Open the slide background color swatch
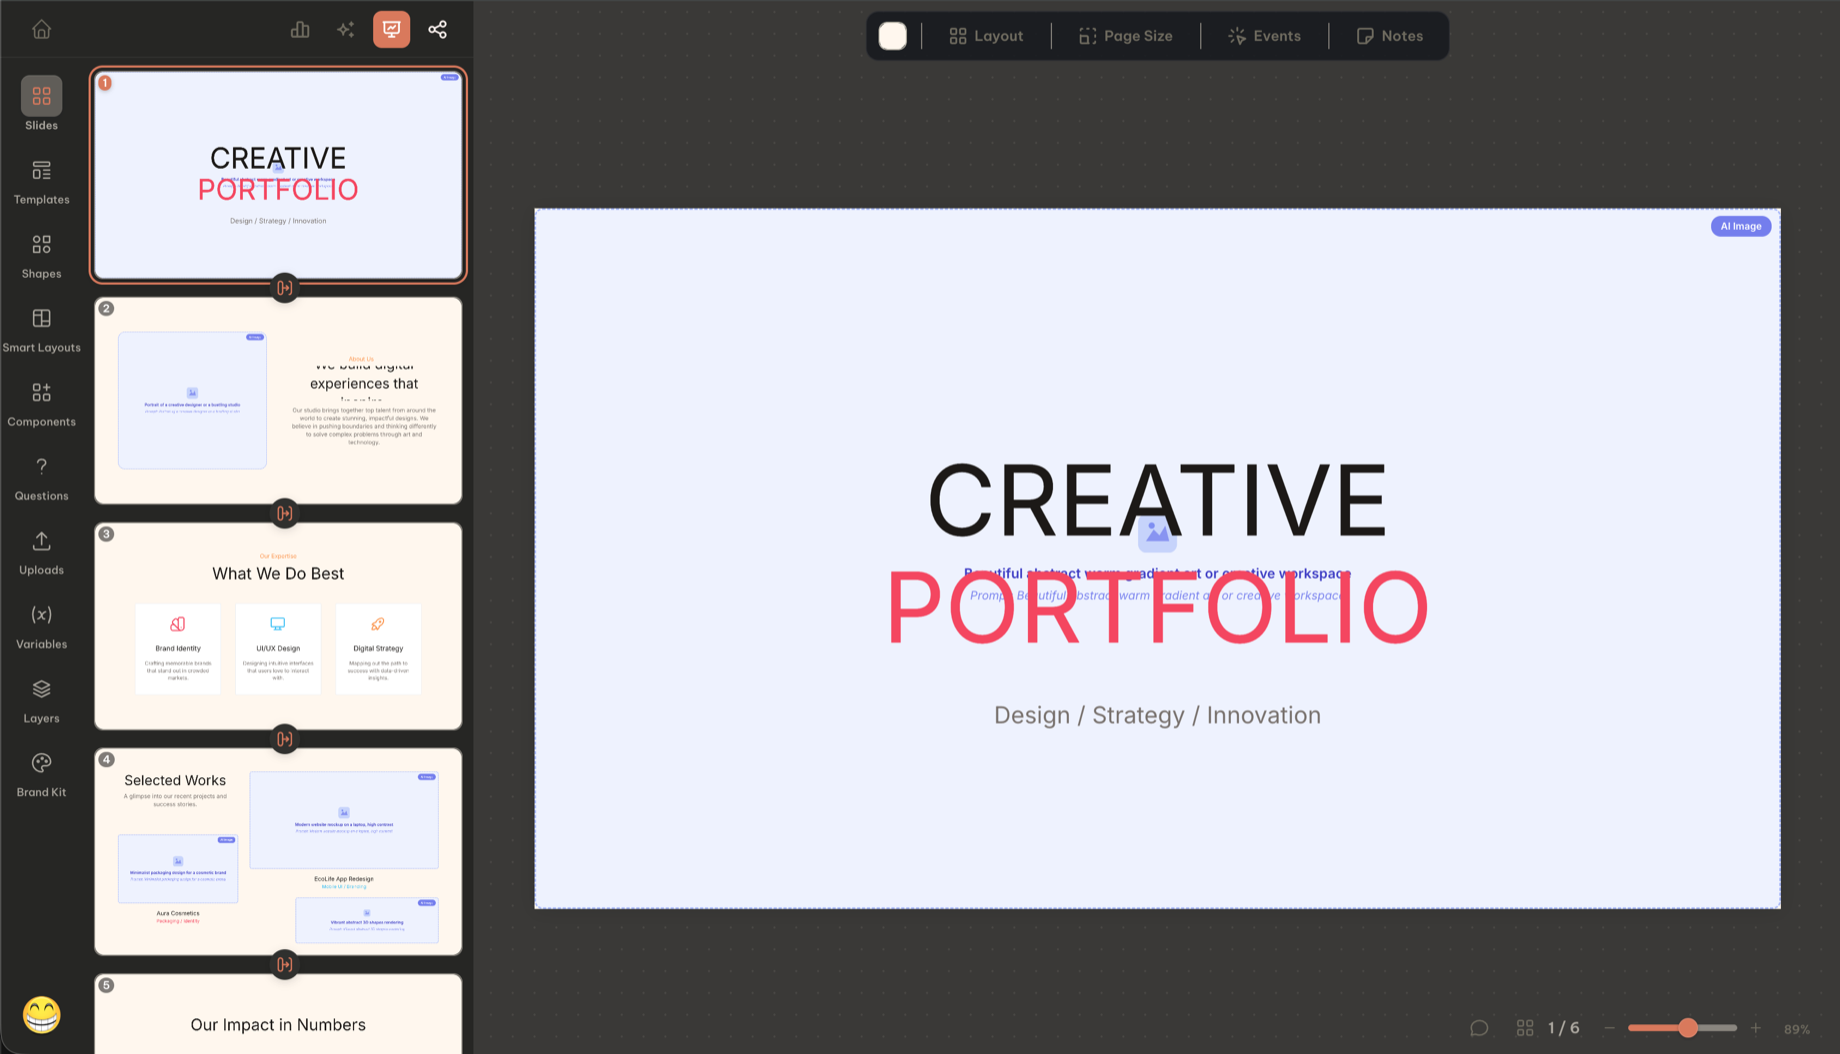This screenshot has height=1054, width=1840. 892,36
